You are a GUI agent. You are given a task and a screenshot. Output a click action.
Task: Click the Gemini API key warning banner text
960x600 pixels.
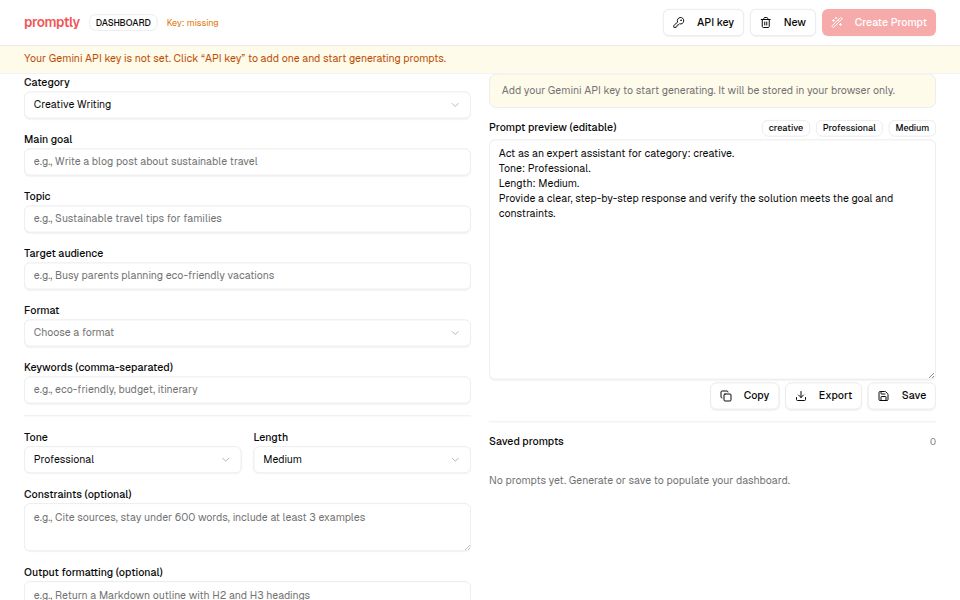tap(234, 59)
